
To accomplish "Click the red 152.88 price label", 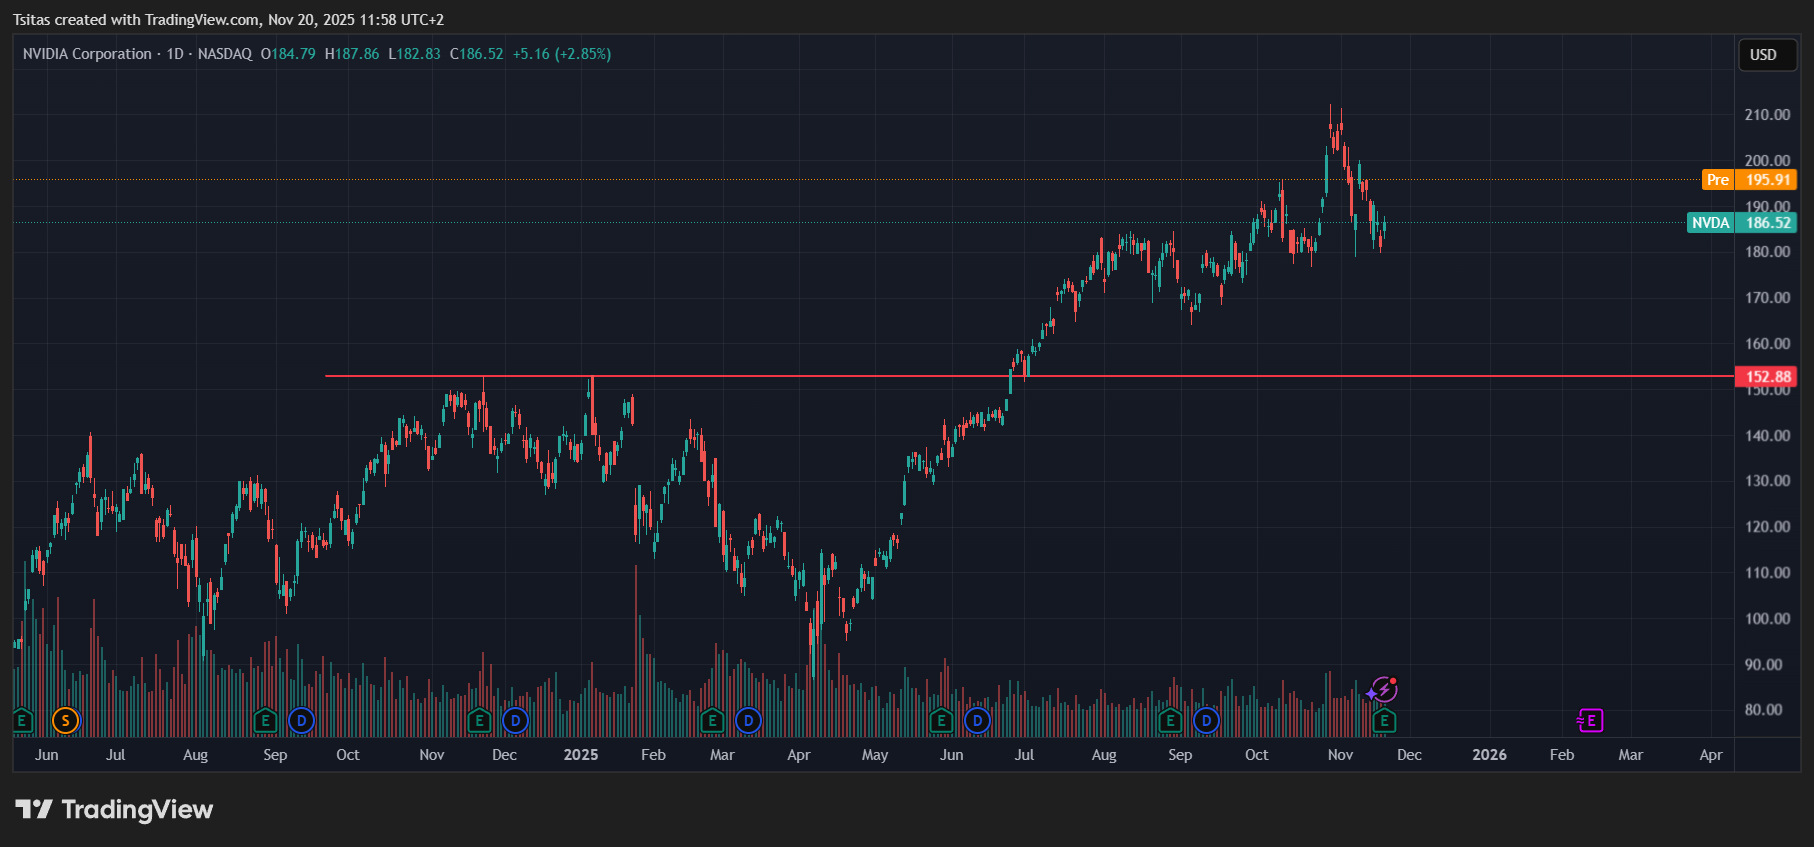I will click(x=1767, y=377).
